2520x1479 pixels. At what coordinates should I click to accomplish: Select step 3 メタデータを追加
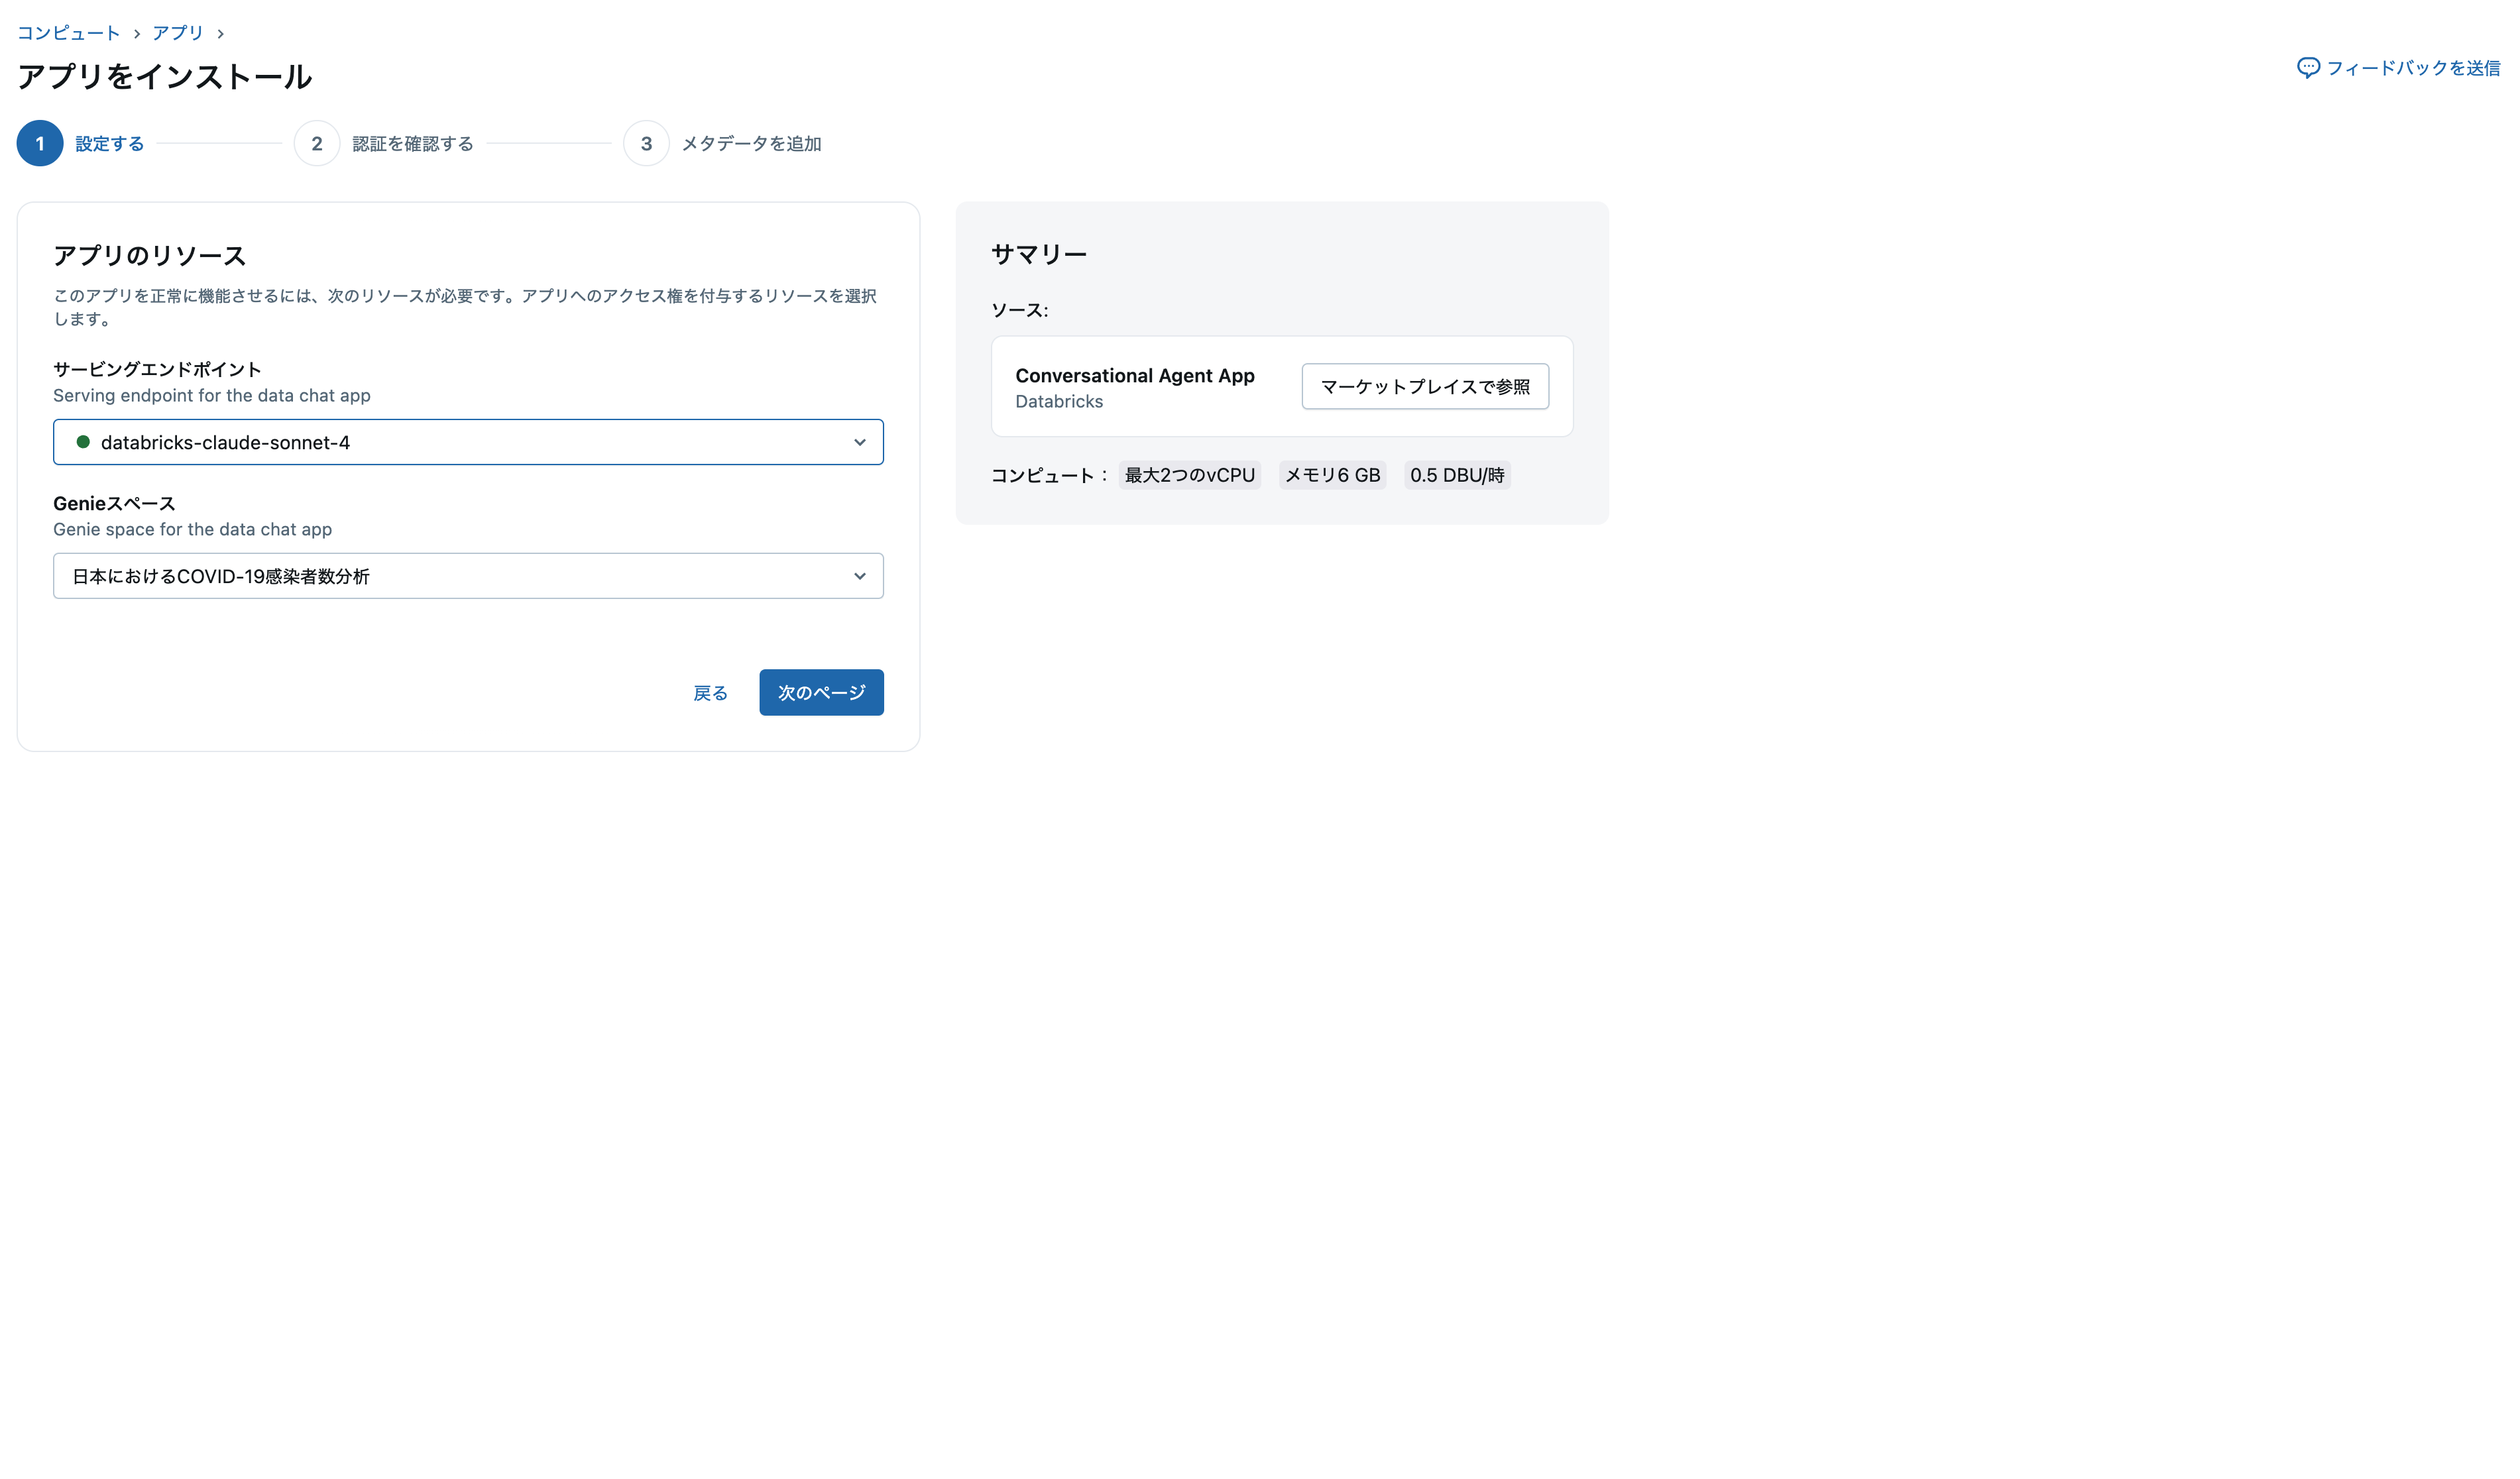750,142
